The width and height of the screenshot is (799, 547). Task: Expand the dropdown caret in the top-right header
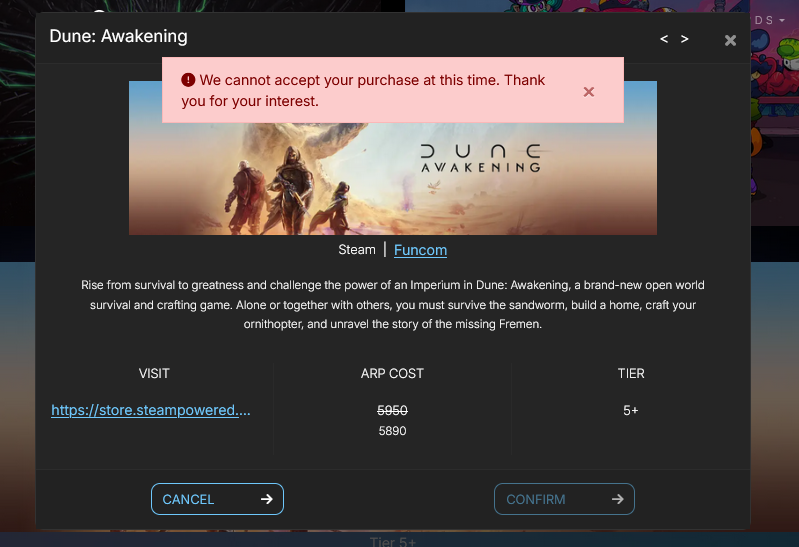pyautogui.click(x=782, y=20)
